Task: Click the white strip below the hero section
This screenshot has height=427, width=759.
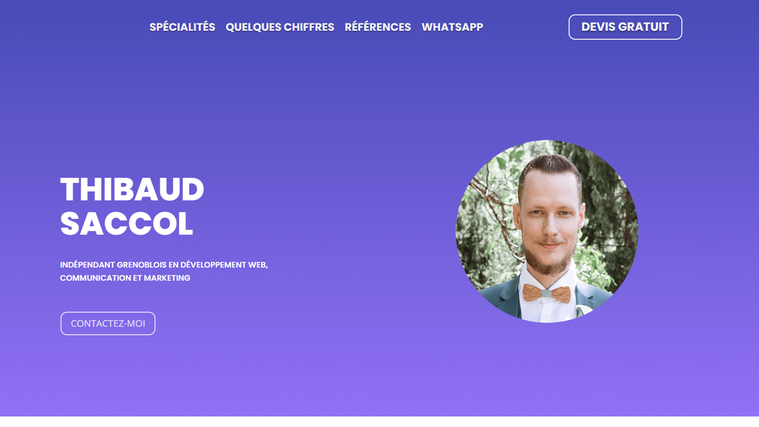Action: [x=380, y=422]
